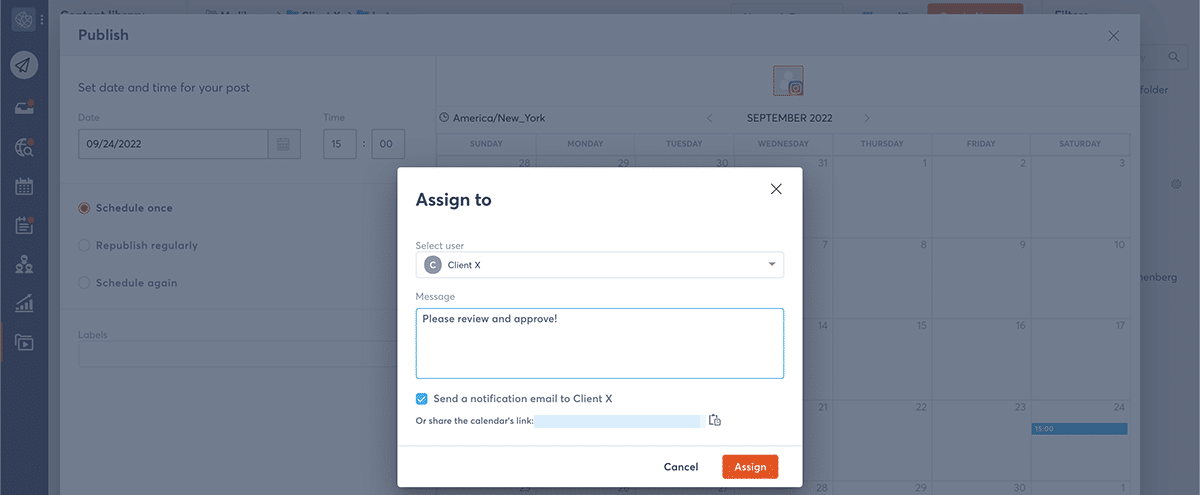
Task: Open the analytics bar chart sidebar icon
Action: tap(24, 303)
